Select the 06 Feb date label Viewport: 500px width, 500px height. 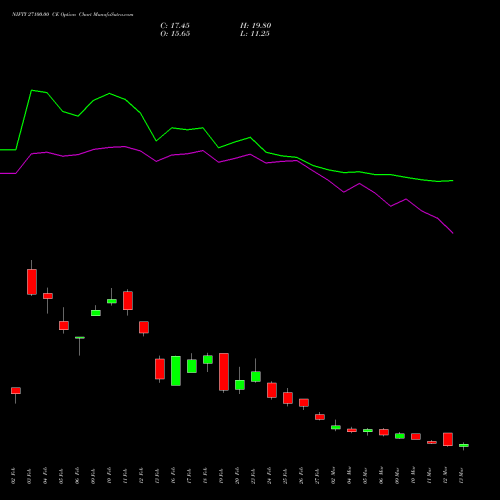point(77,476)
